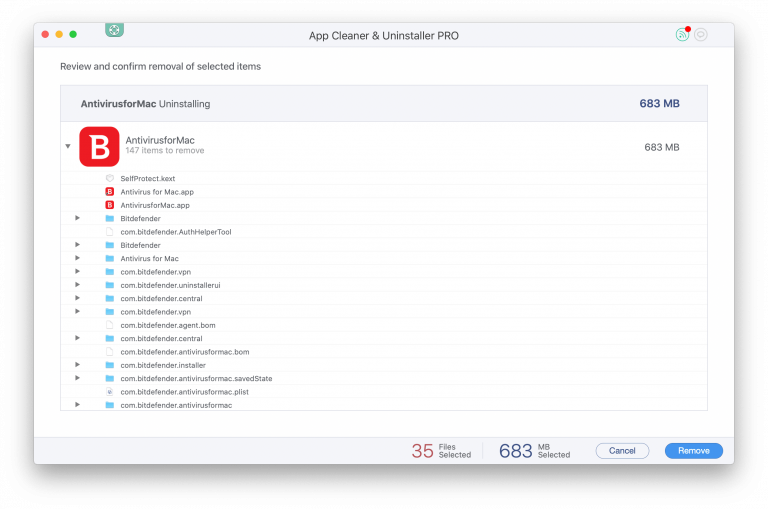Screen dimensions: 768x509
Task: Click folder icon of com.bitdefender.installer
Action: click(x=110, y=365)
